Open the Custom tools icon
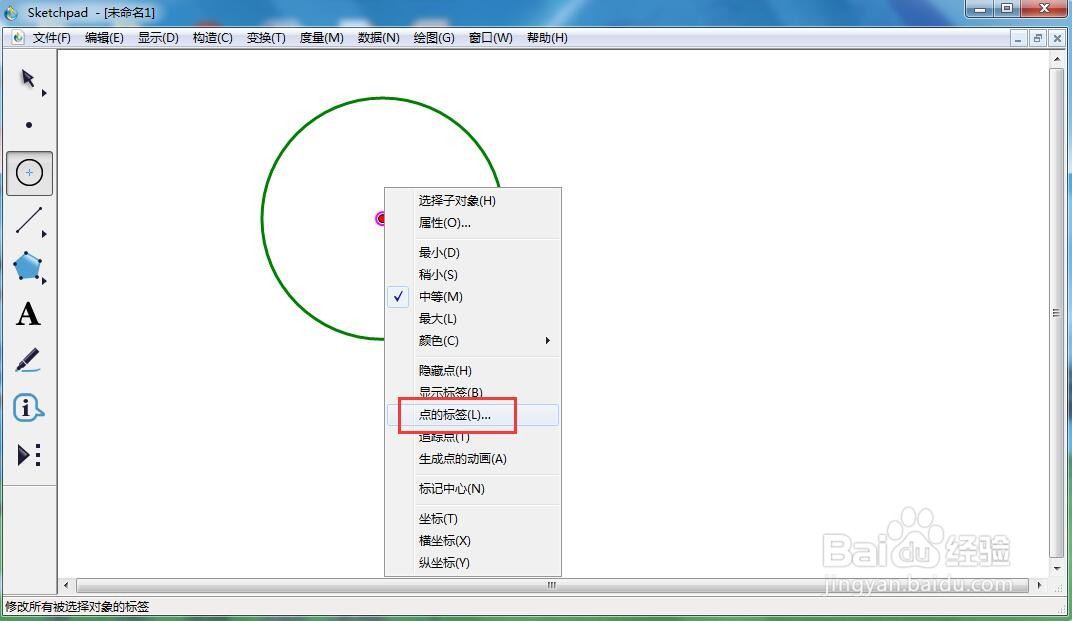Viewport: 1072px width, 621px height. [x=28, y=455]
